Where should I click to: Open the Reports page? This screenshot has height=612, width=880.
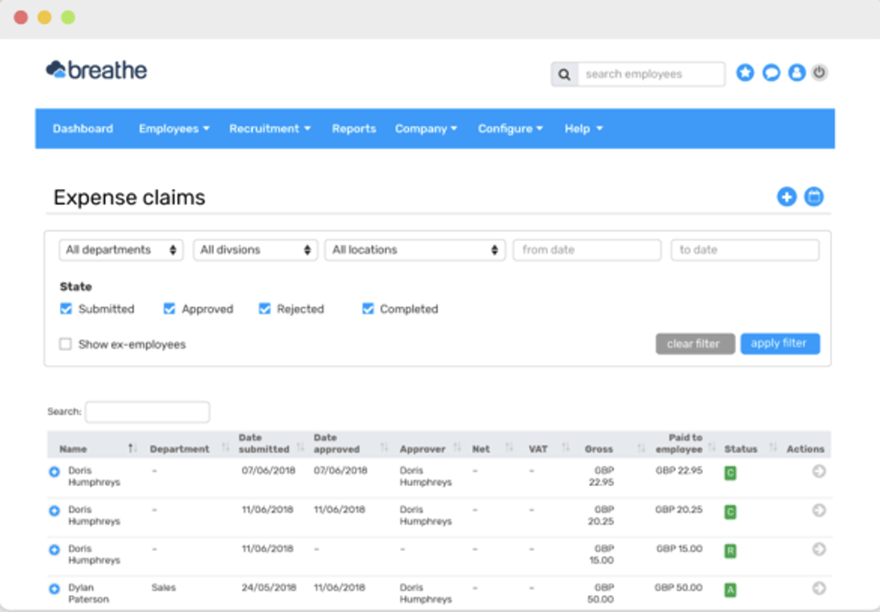[x=354, y=129]
